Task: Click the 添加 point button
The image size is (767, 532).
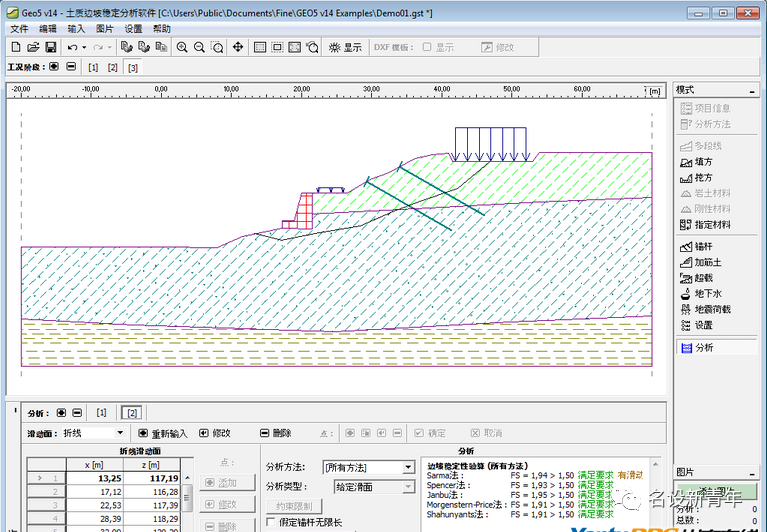Action: click(x=227, y=483)
